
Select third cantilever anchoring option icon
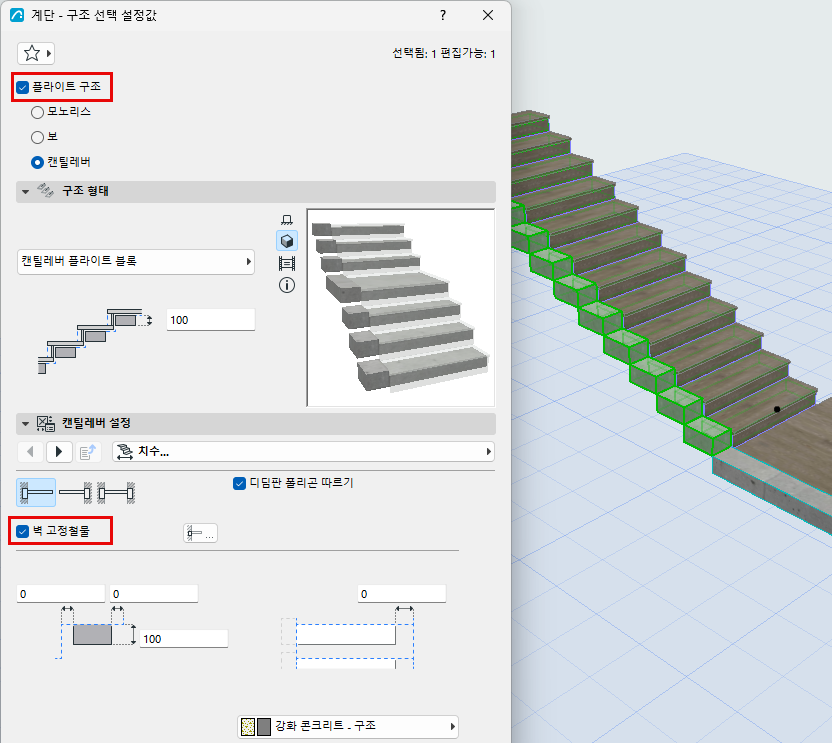(116, 493)
